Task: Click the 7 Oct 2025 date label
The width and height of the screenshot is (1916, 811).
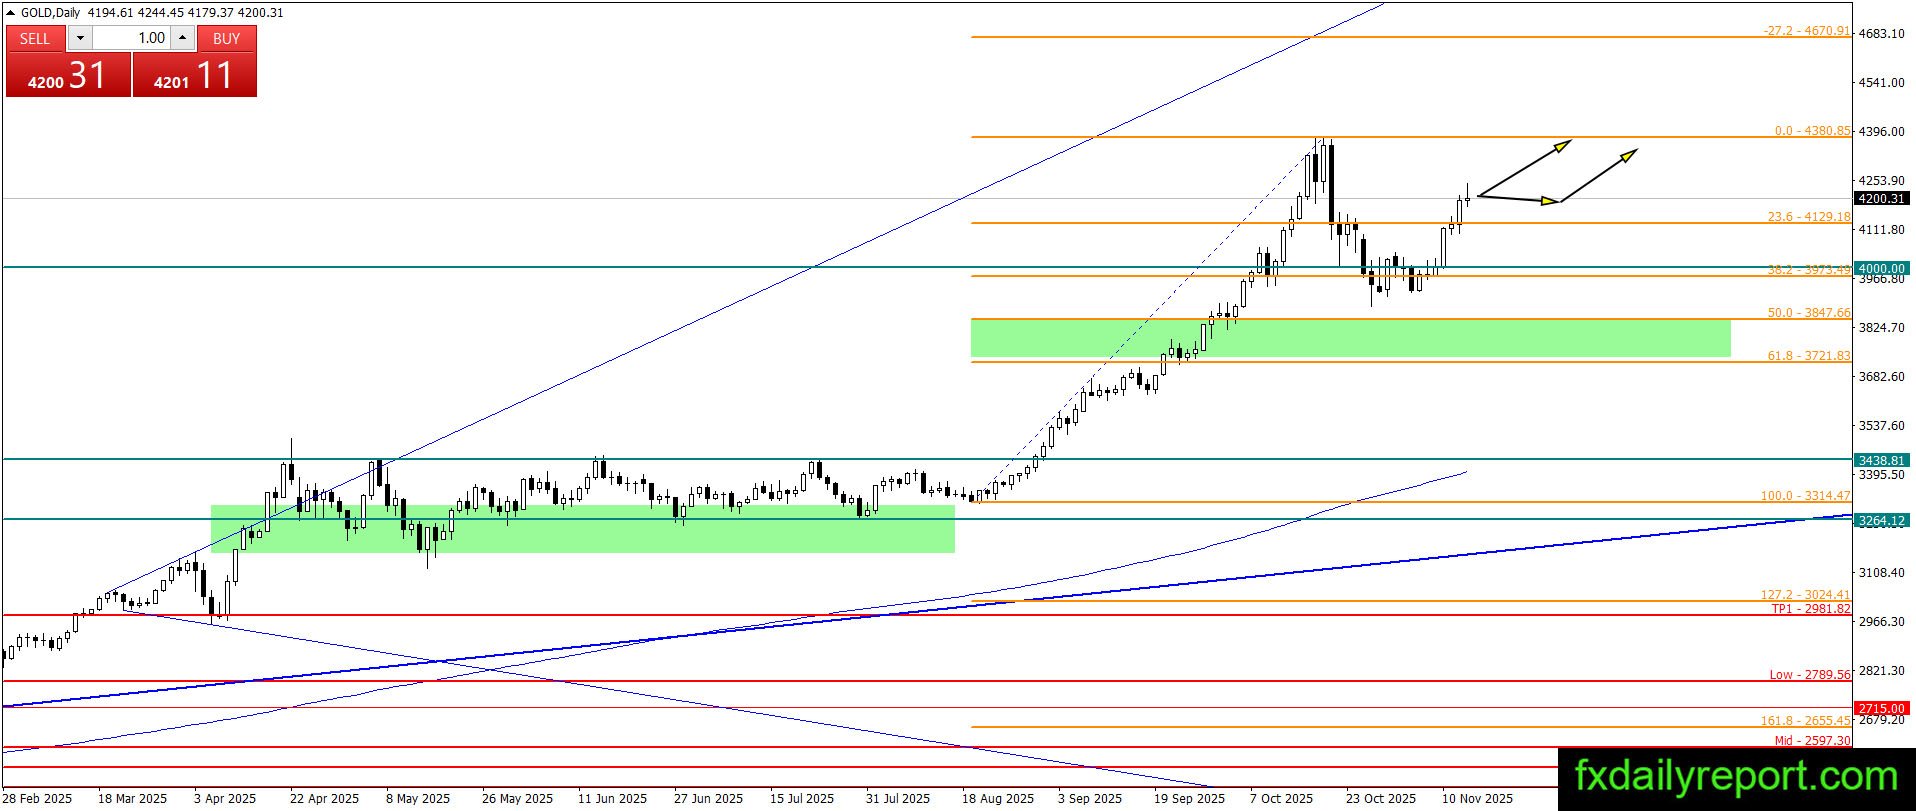Action: click(x=1281, y=798)
